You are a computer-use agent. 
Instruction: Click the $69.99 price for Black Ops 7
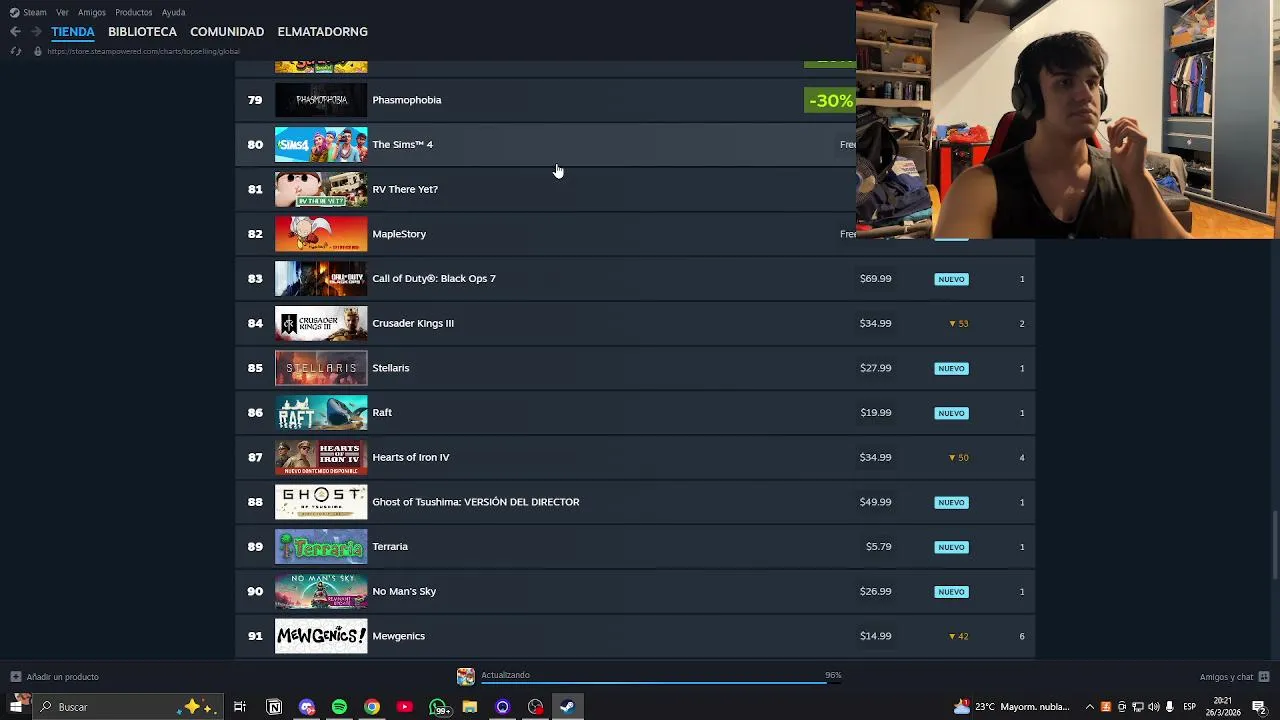coord(875,279)
